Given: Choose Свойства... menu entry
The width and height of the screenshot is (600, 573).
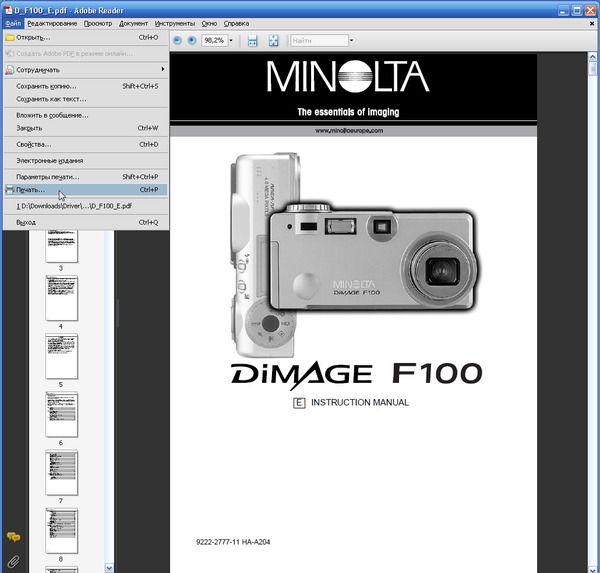Looking at the screenshot, I should 86,144.
